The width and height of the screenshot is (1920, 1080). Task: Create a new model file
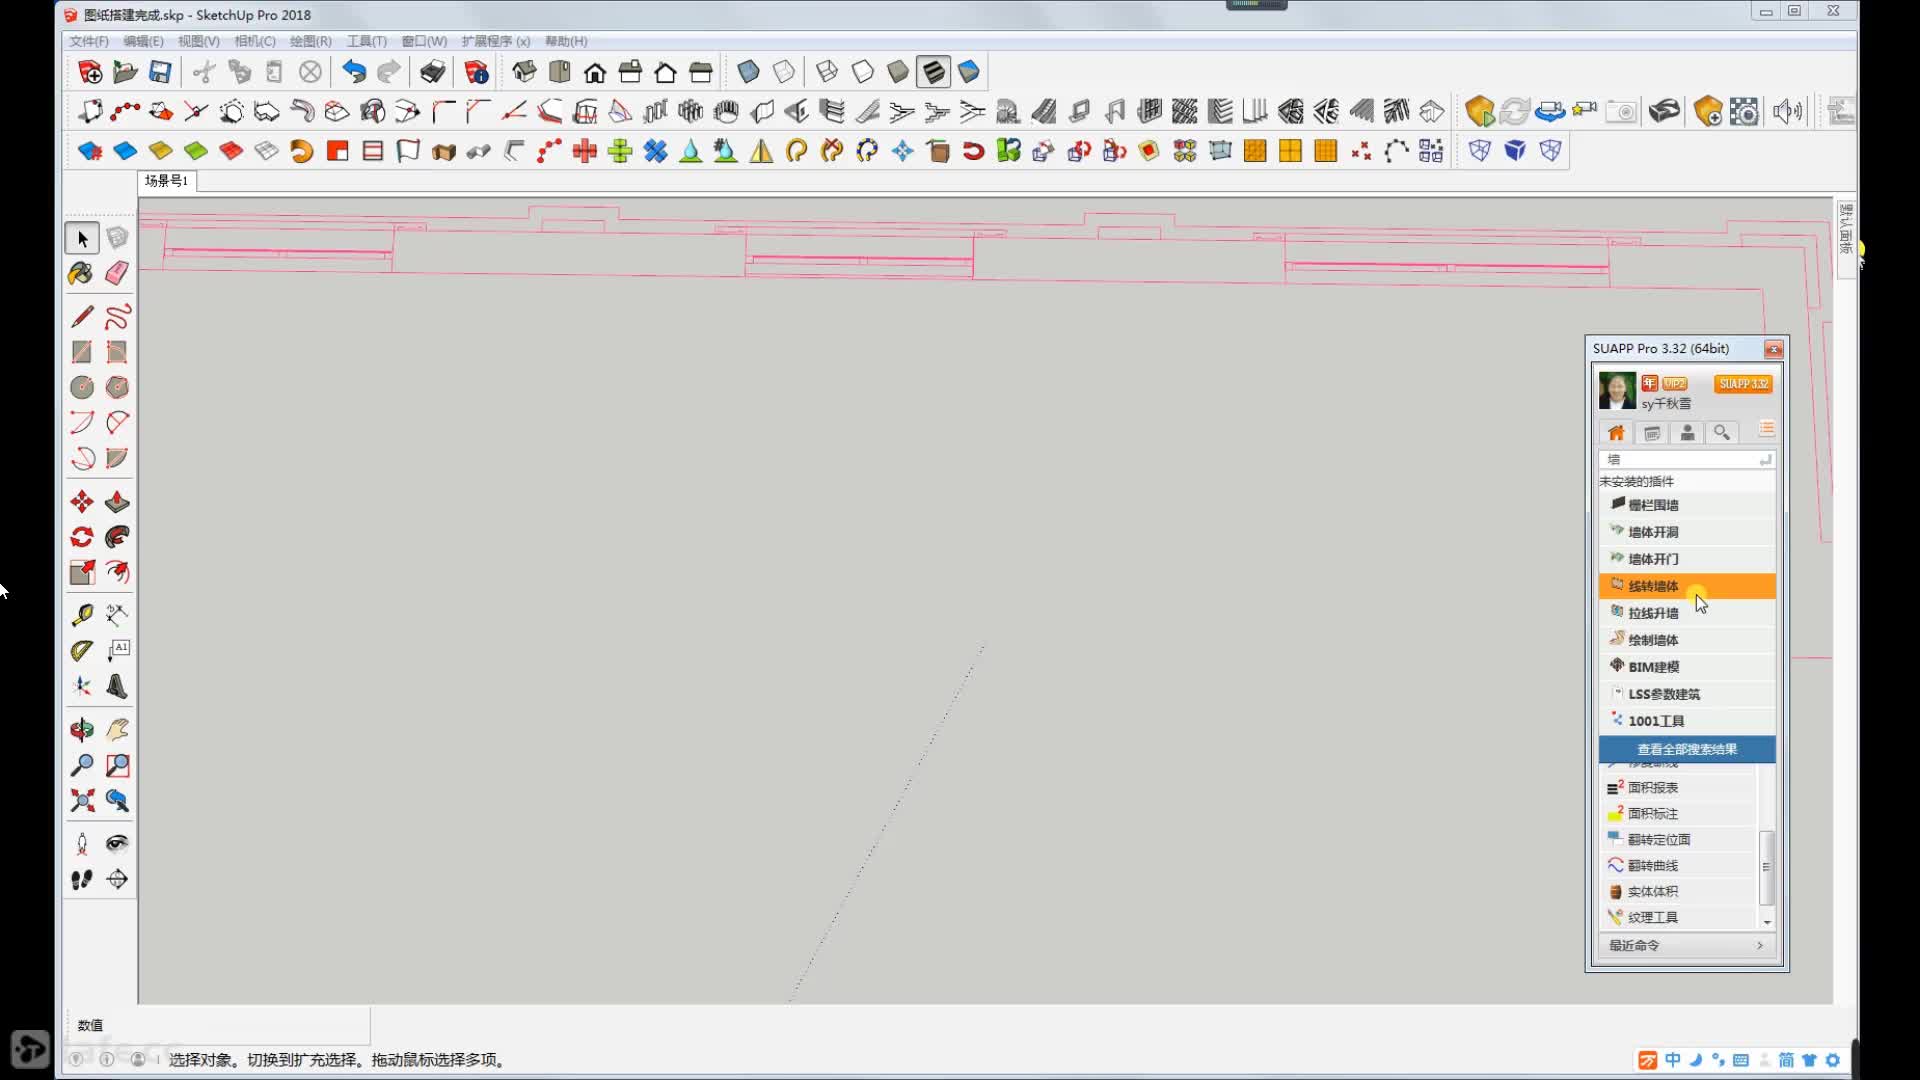pyautogui.click(x=90, y=72)
